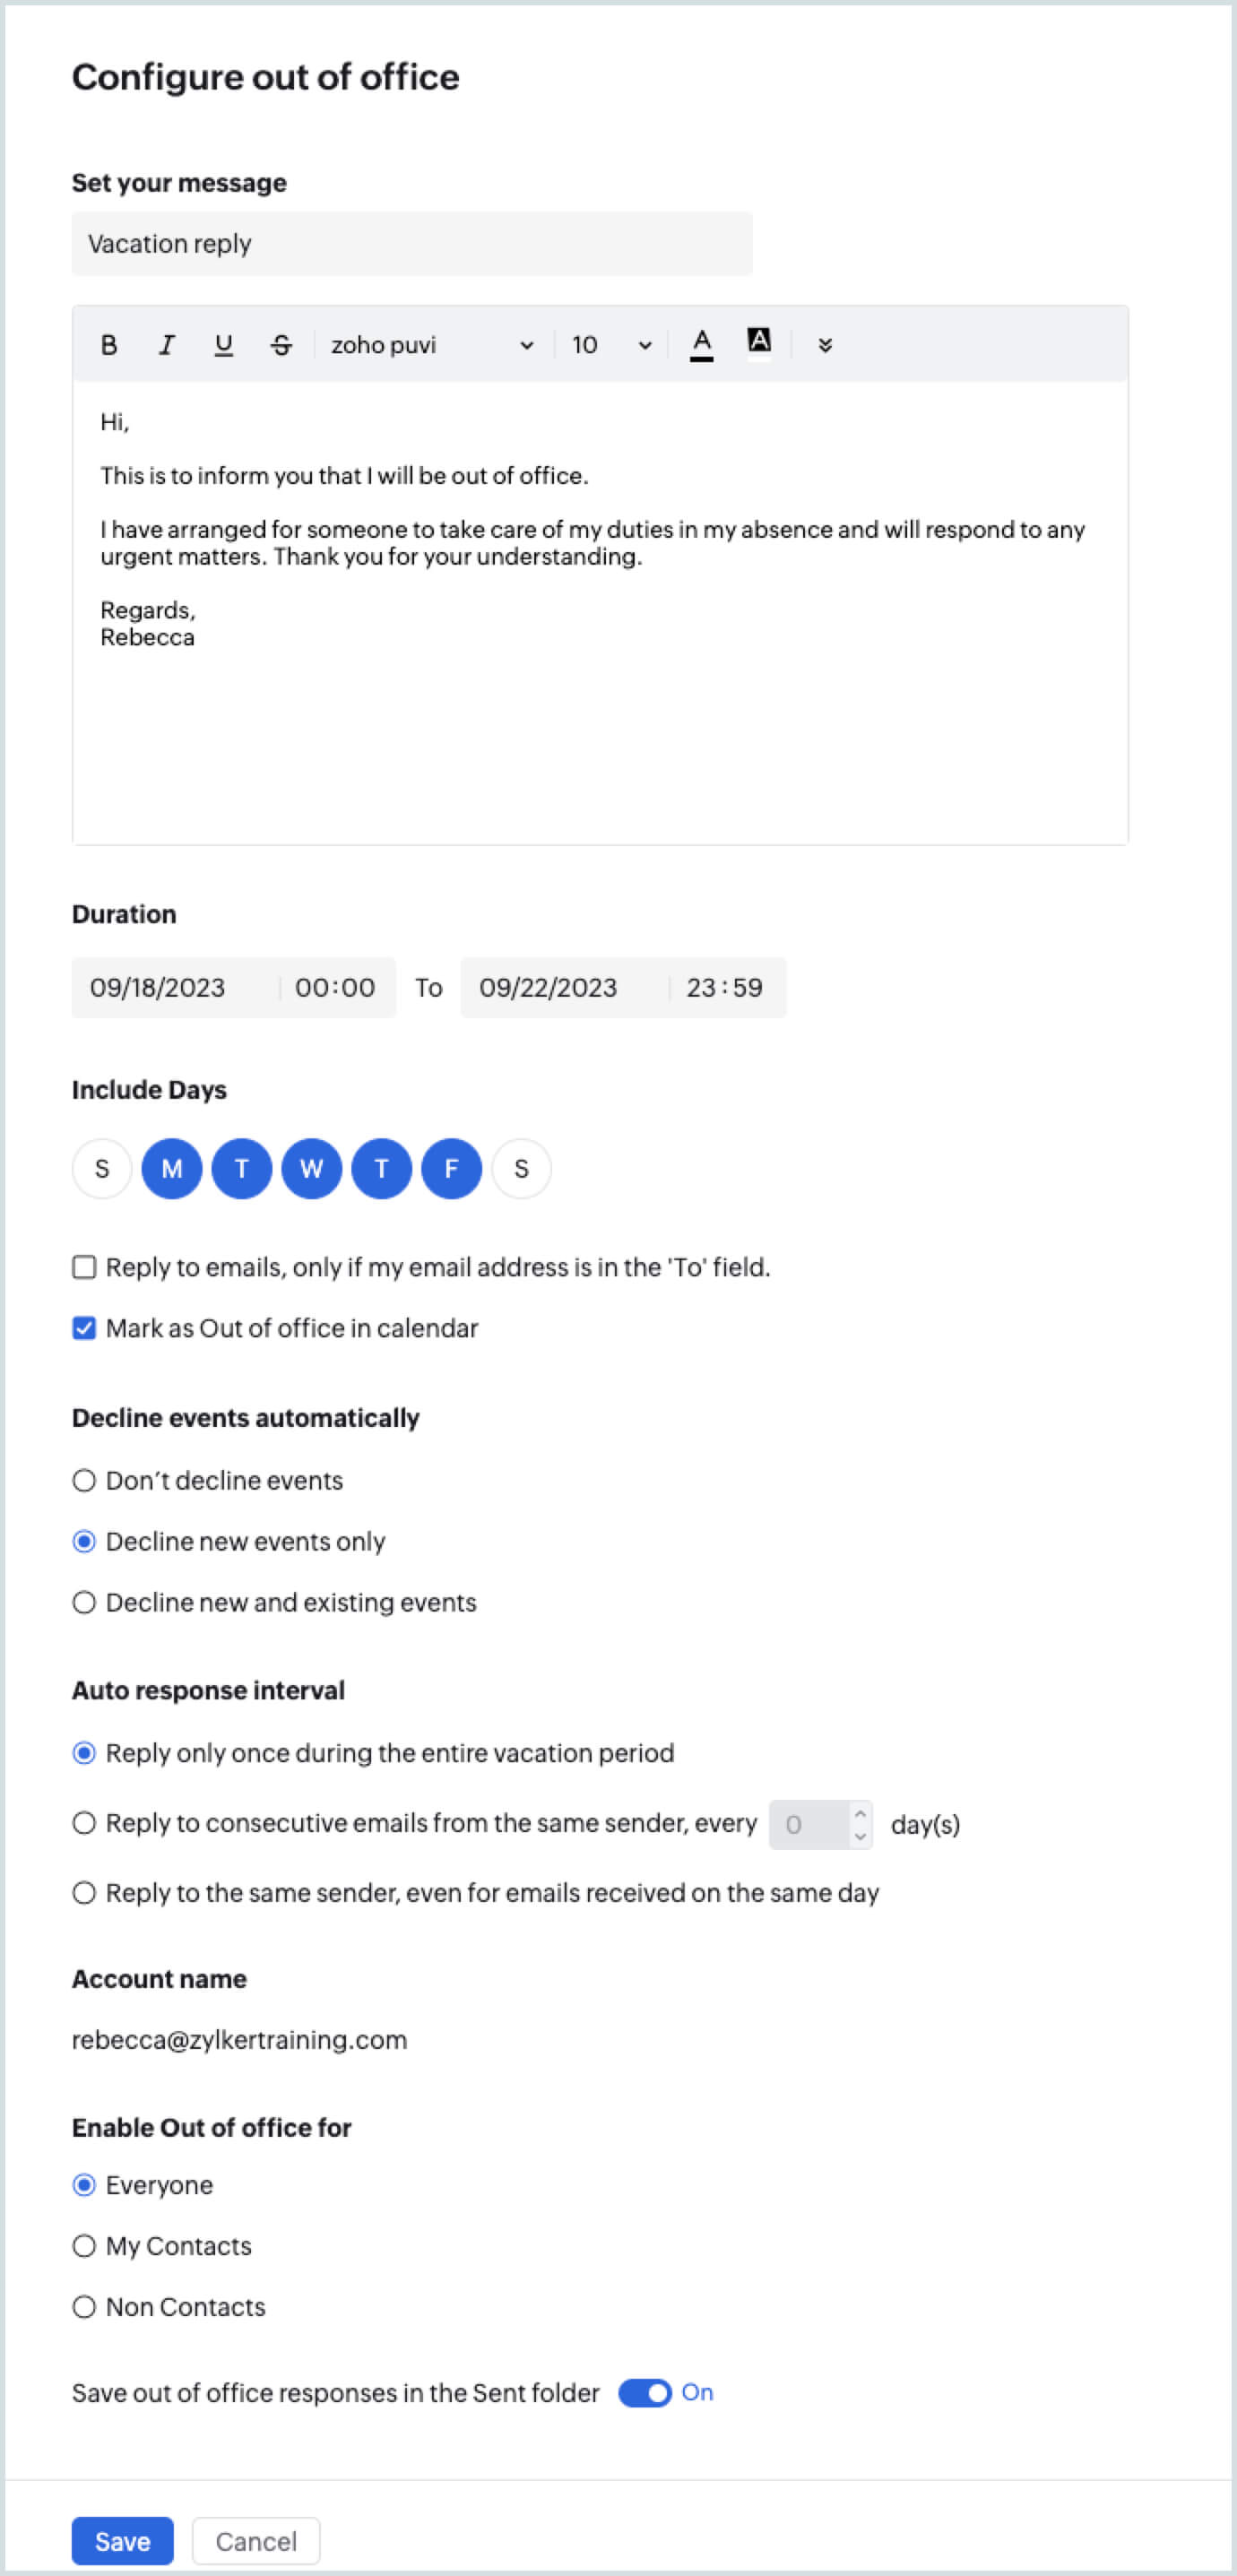Open the font text color picker
The image size is (1237, 2576).
point(702,345)
